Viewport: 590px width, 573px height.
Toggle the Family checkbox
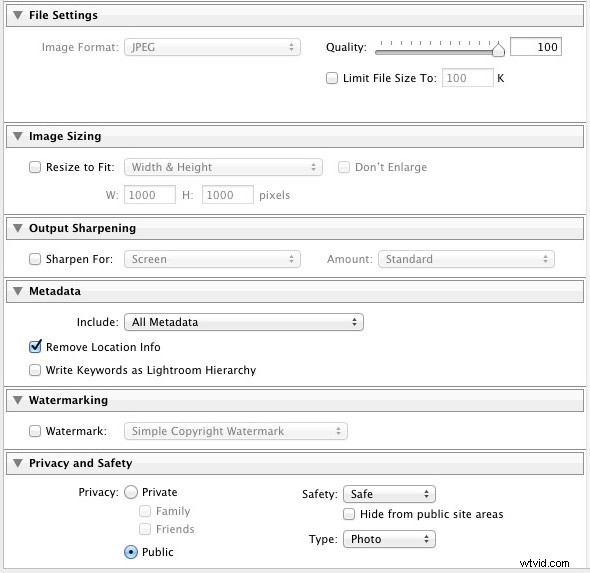pyautogui.click(x=145, y=511)
